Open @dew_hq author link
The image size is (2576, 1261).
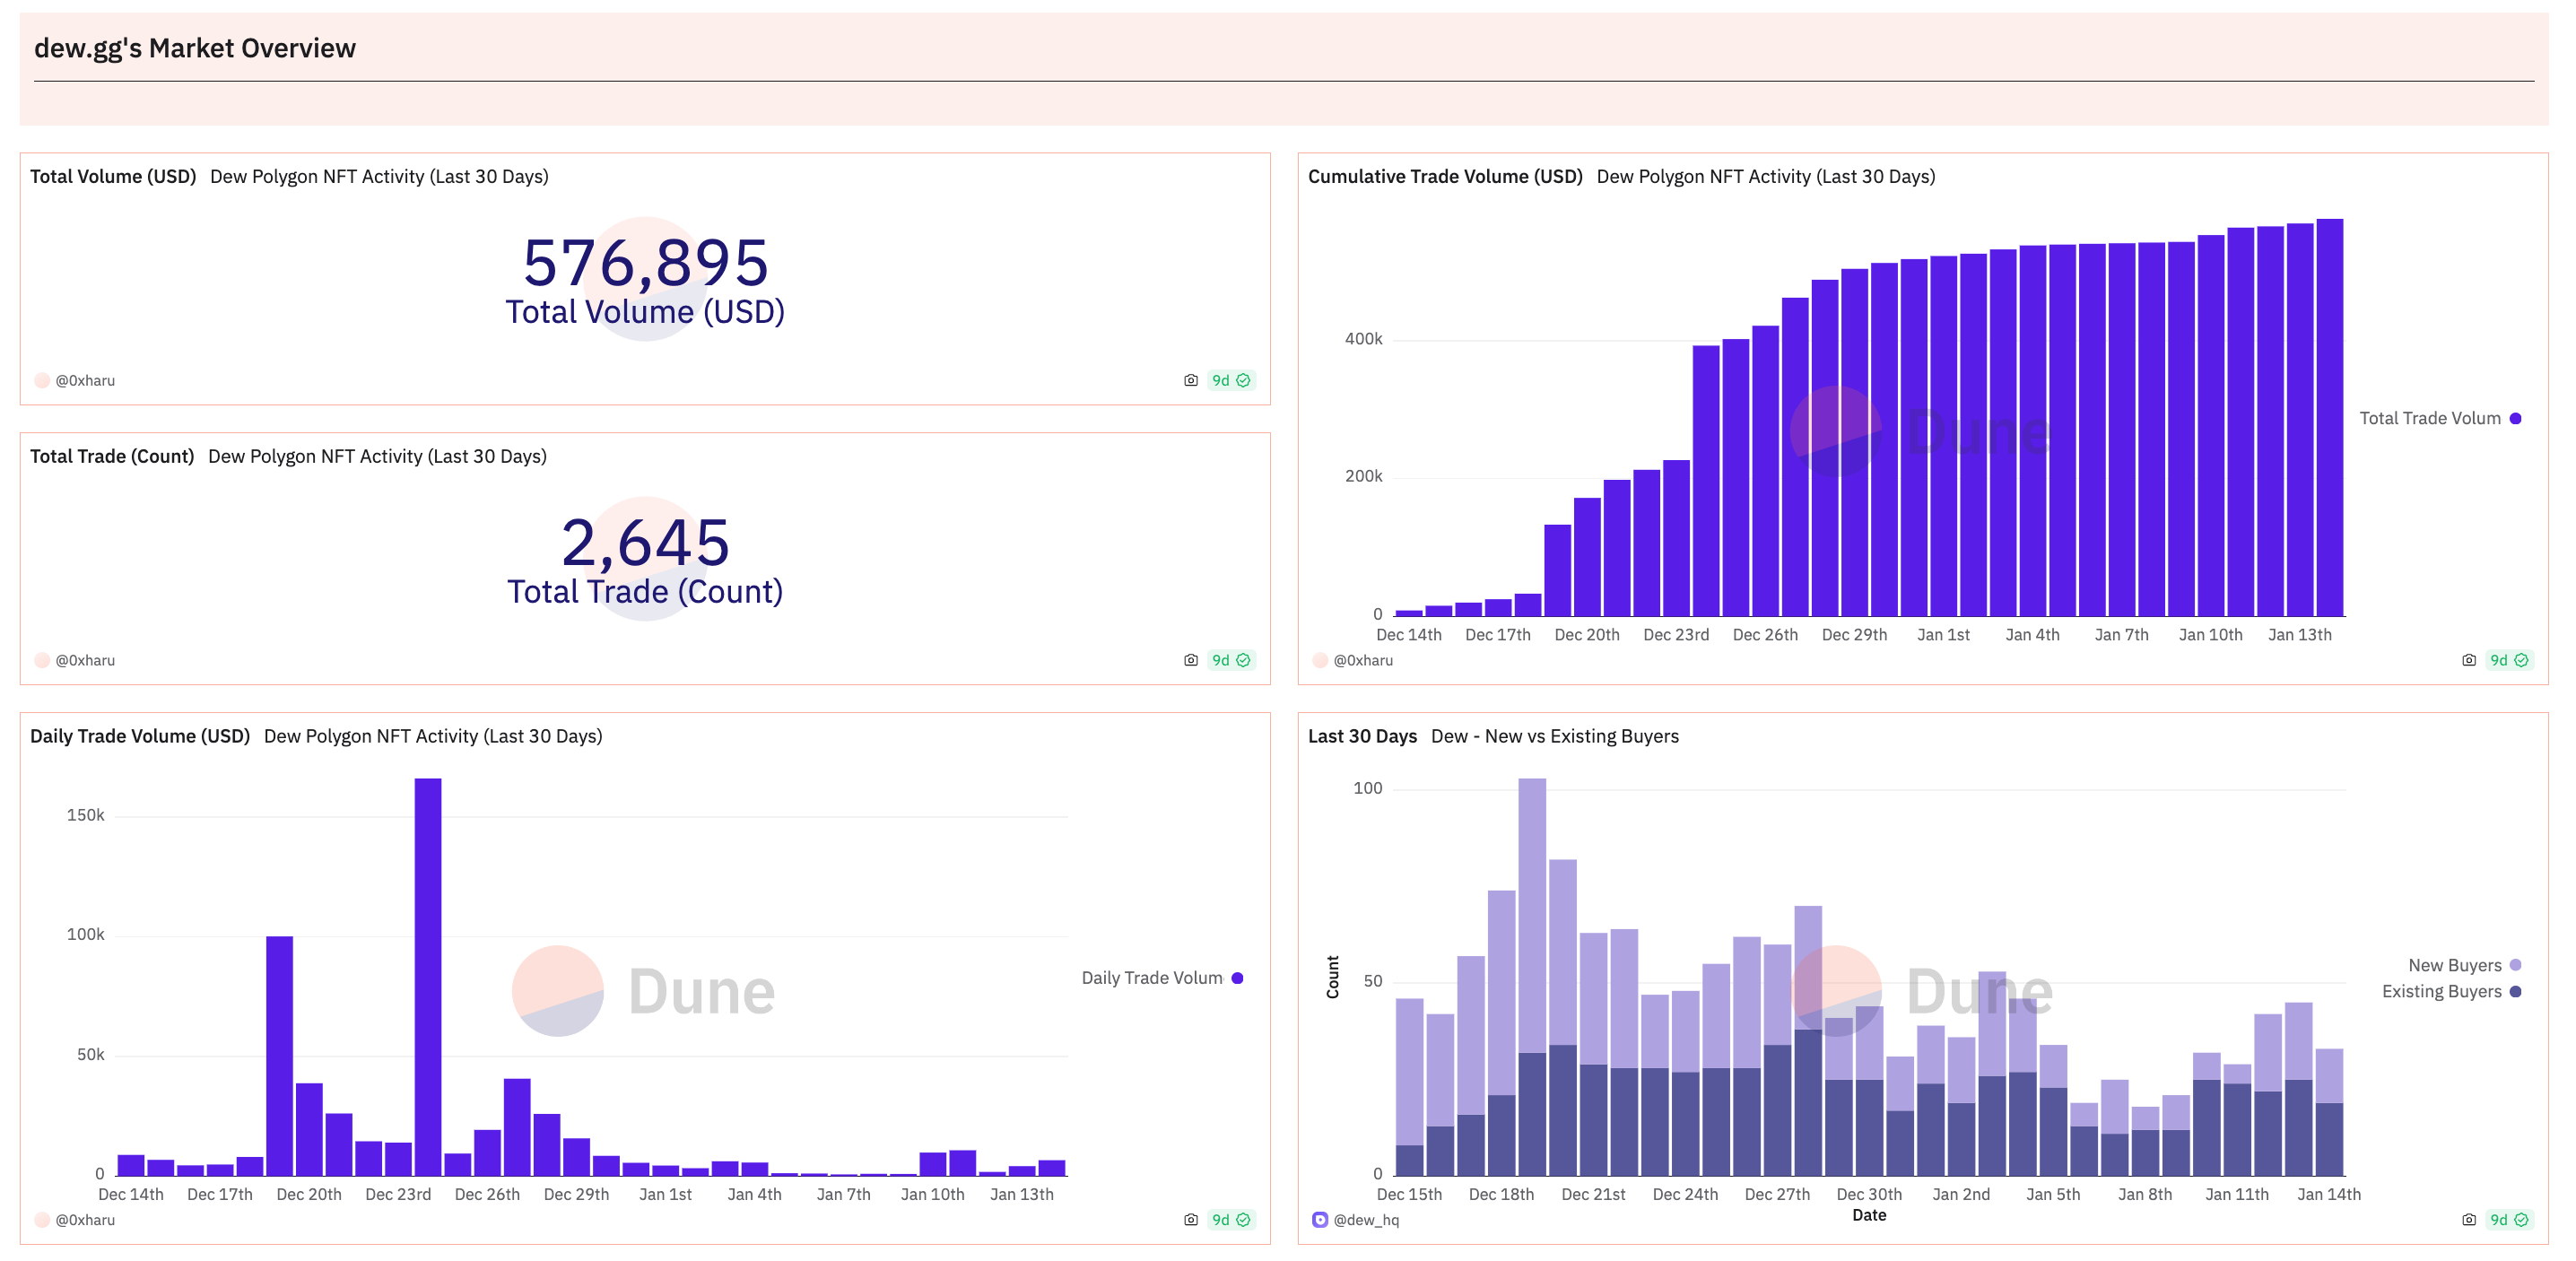point(1366,1219)
